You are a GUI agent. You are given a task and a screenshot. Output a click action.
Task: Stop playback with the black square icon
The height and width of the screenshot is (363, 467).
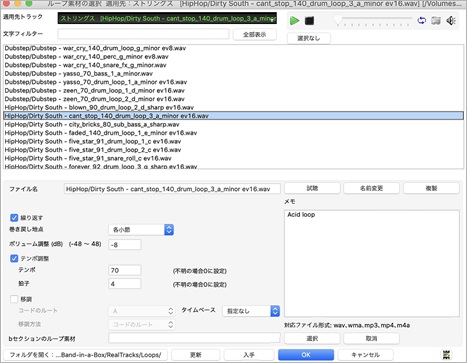(x=309, y=21)
